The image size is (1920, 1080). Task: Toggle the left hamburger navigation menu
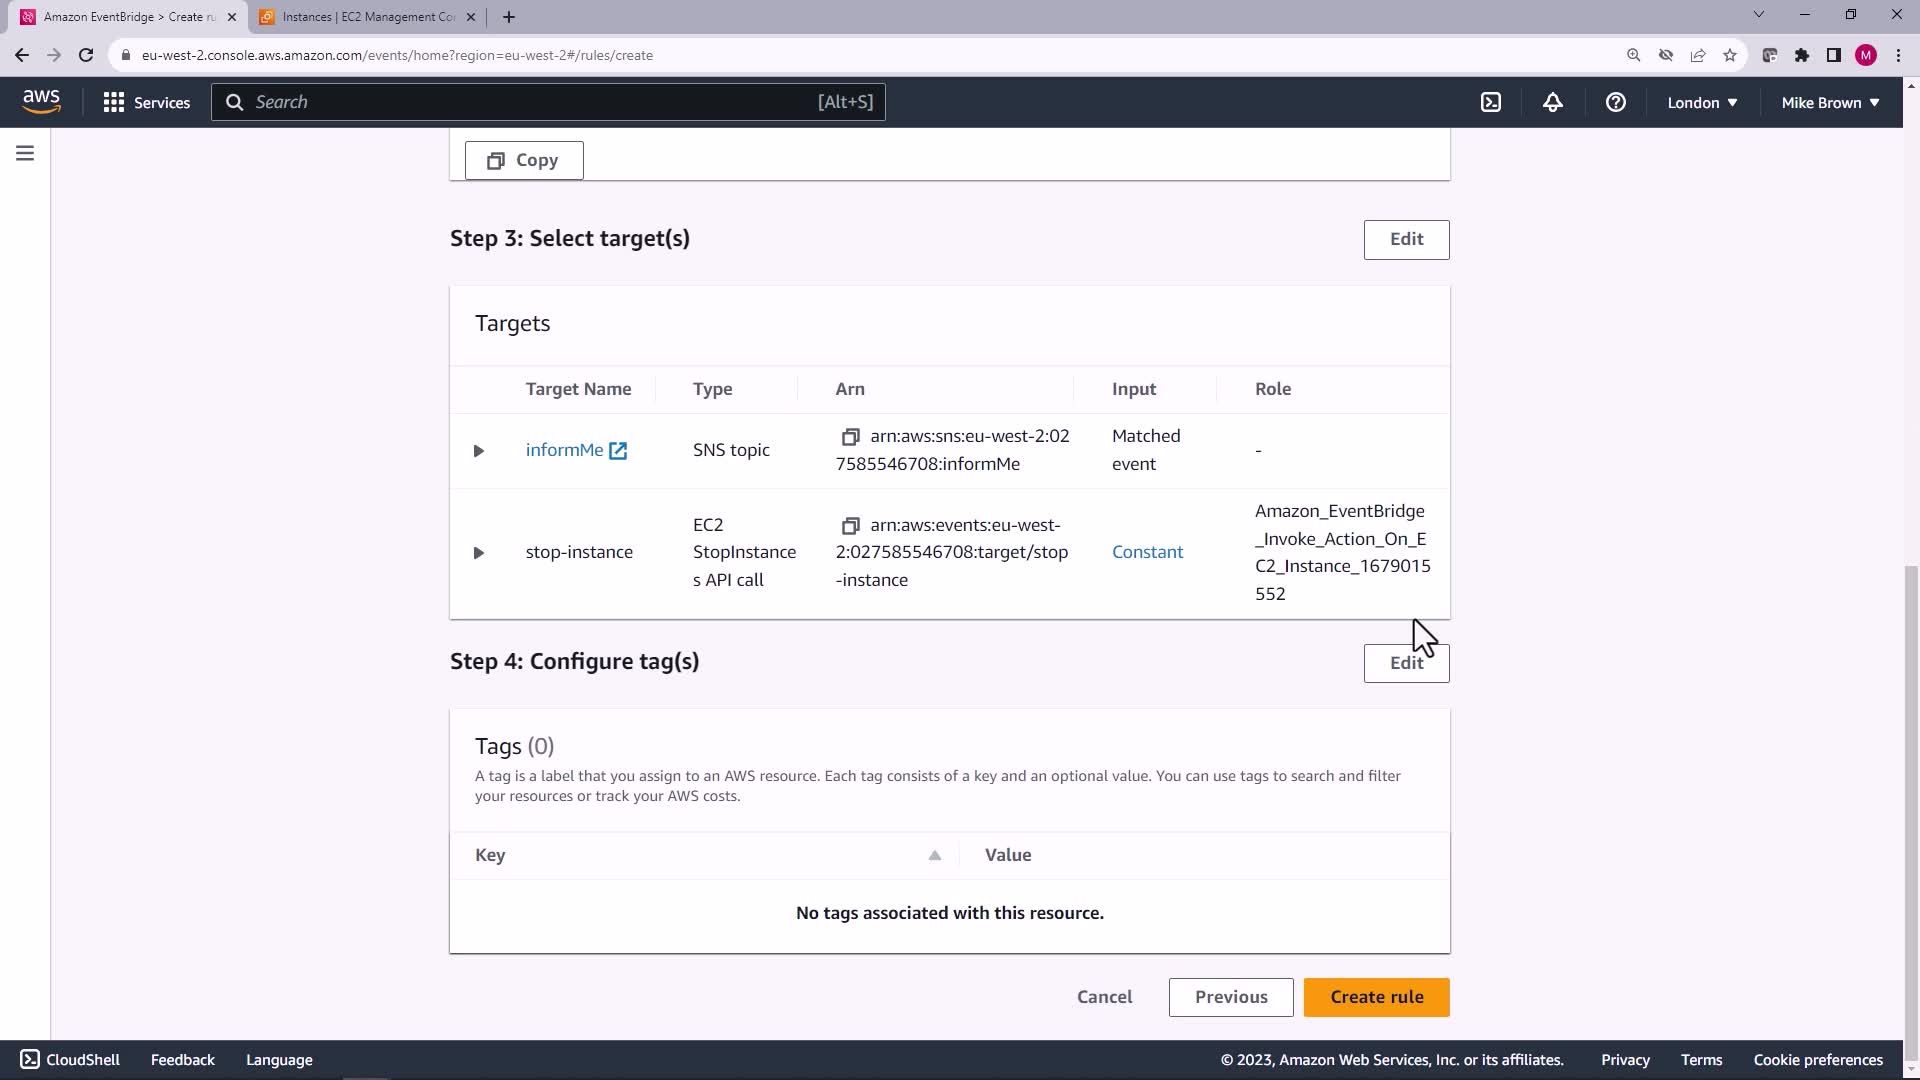pyautogui.click(x=25, y=153)
